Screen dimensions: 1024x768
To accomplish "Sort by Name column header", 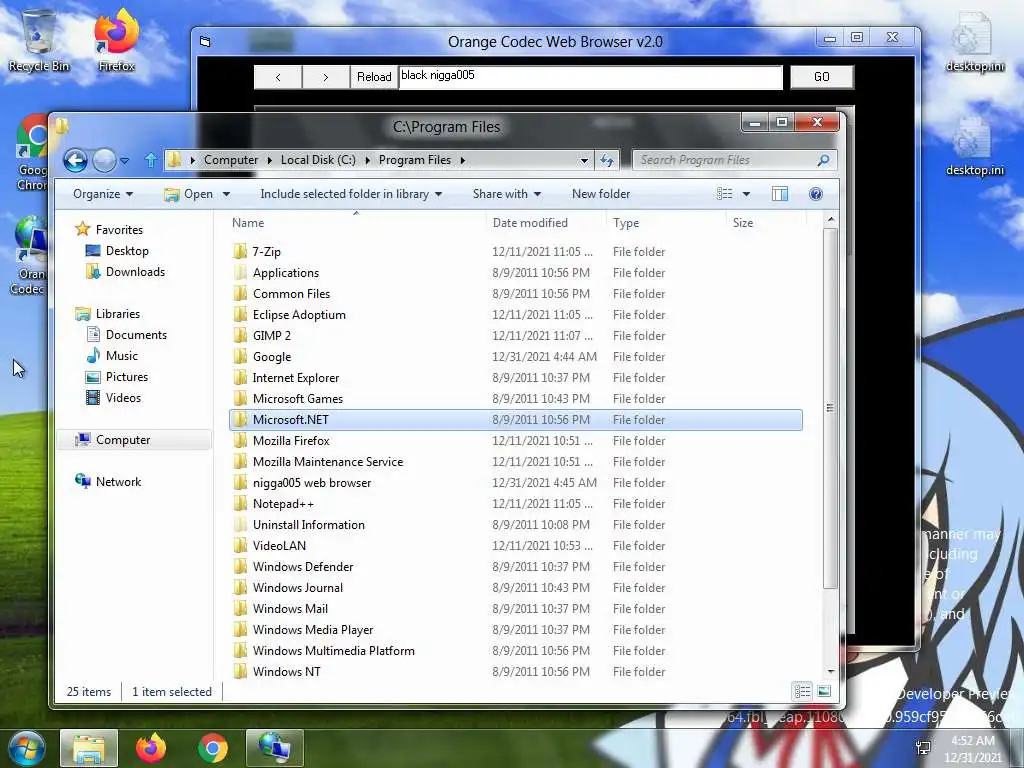I will pyautogui.click(x=356, y=223).
